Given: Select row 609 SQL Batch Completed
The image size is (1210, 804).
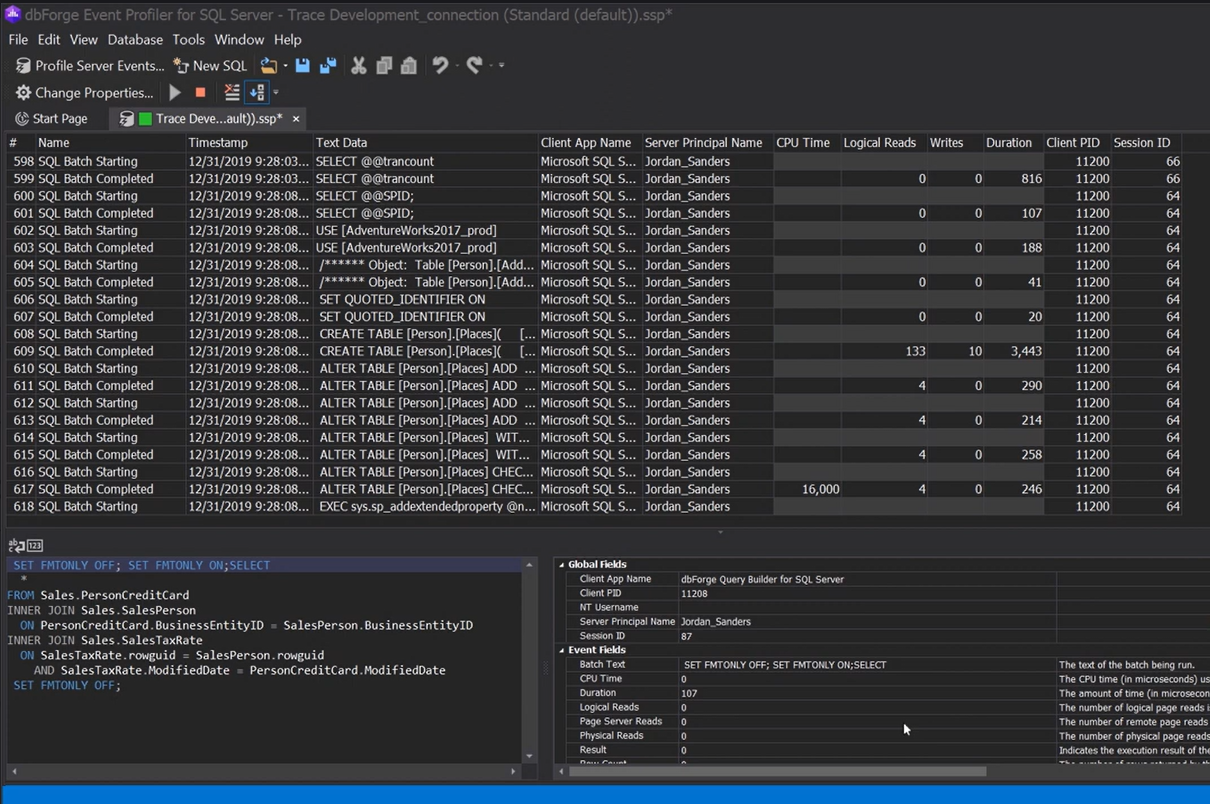Looking at the screenshot, I should coord(120,351).
